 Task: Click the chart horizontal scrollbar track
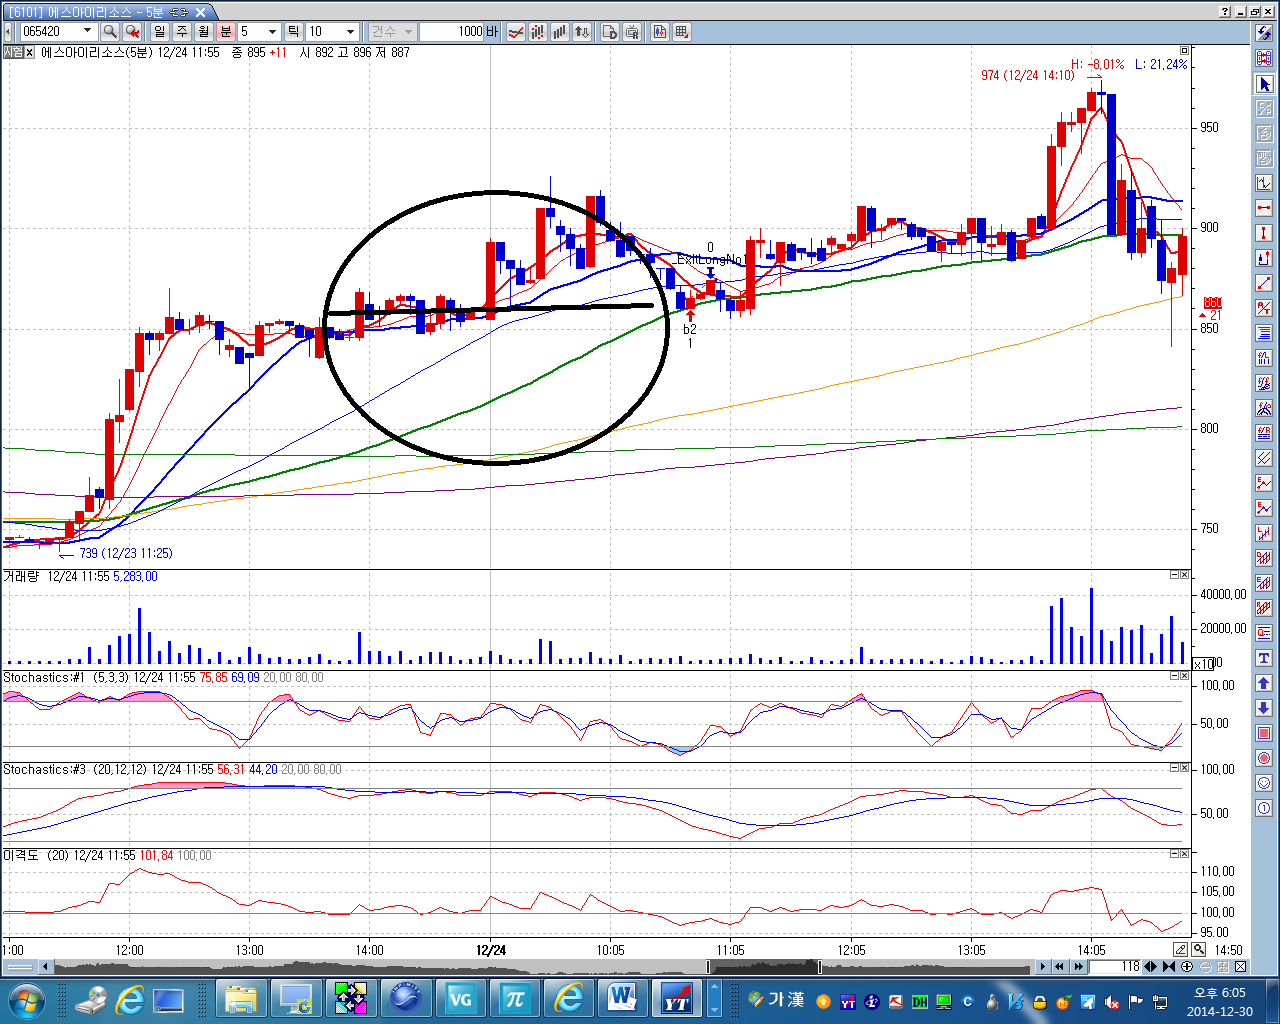click(543, 967)
